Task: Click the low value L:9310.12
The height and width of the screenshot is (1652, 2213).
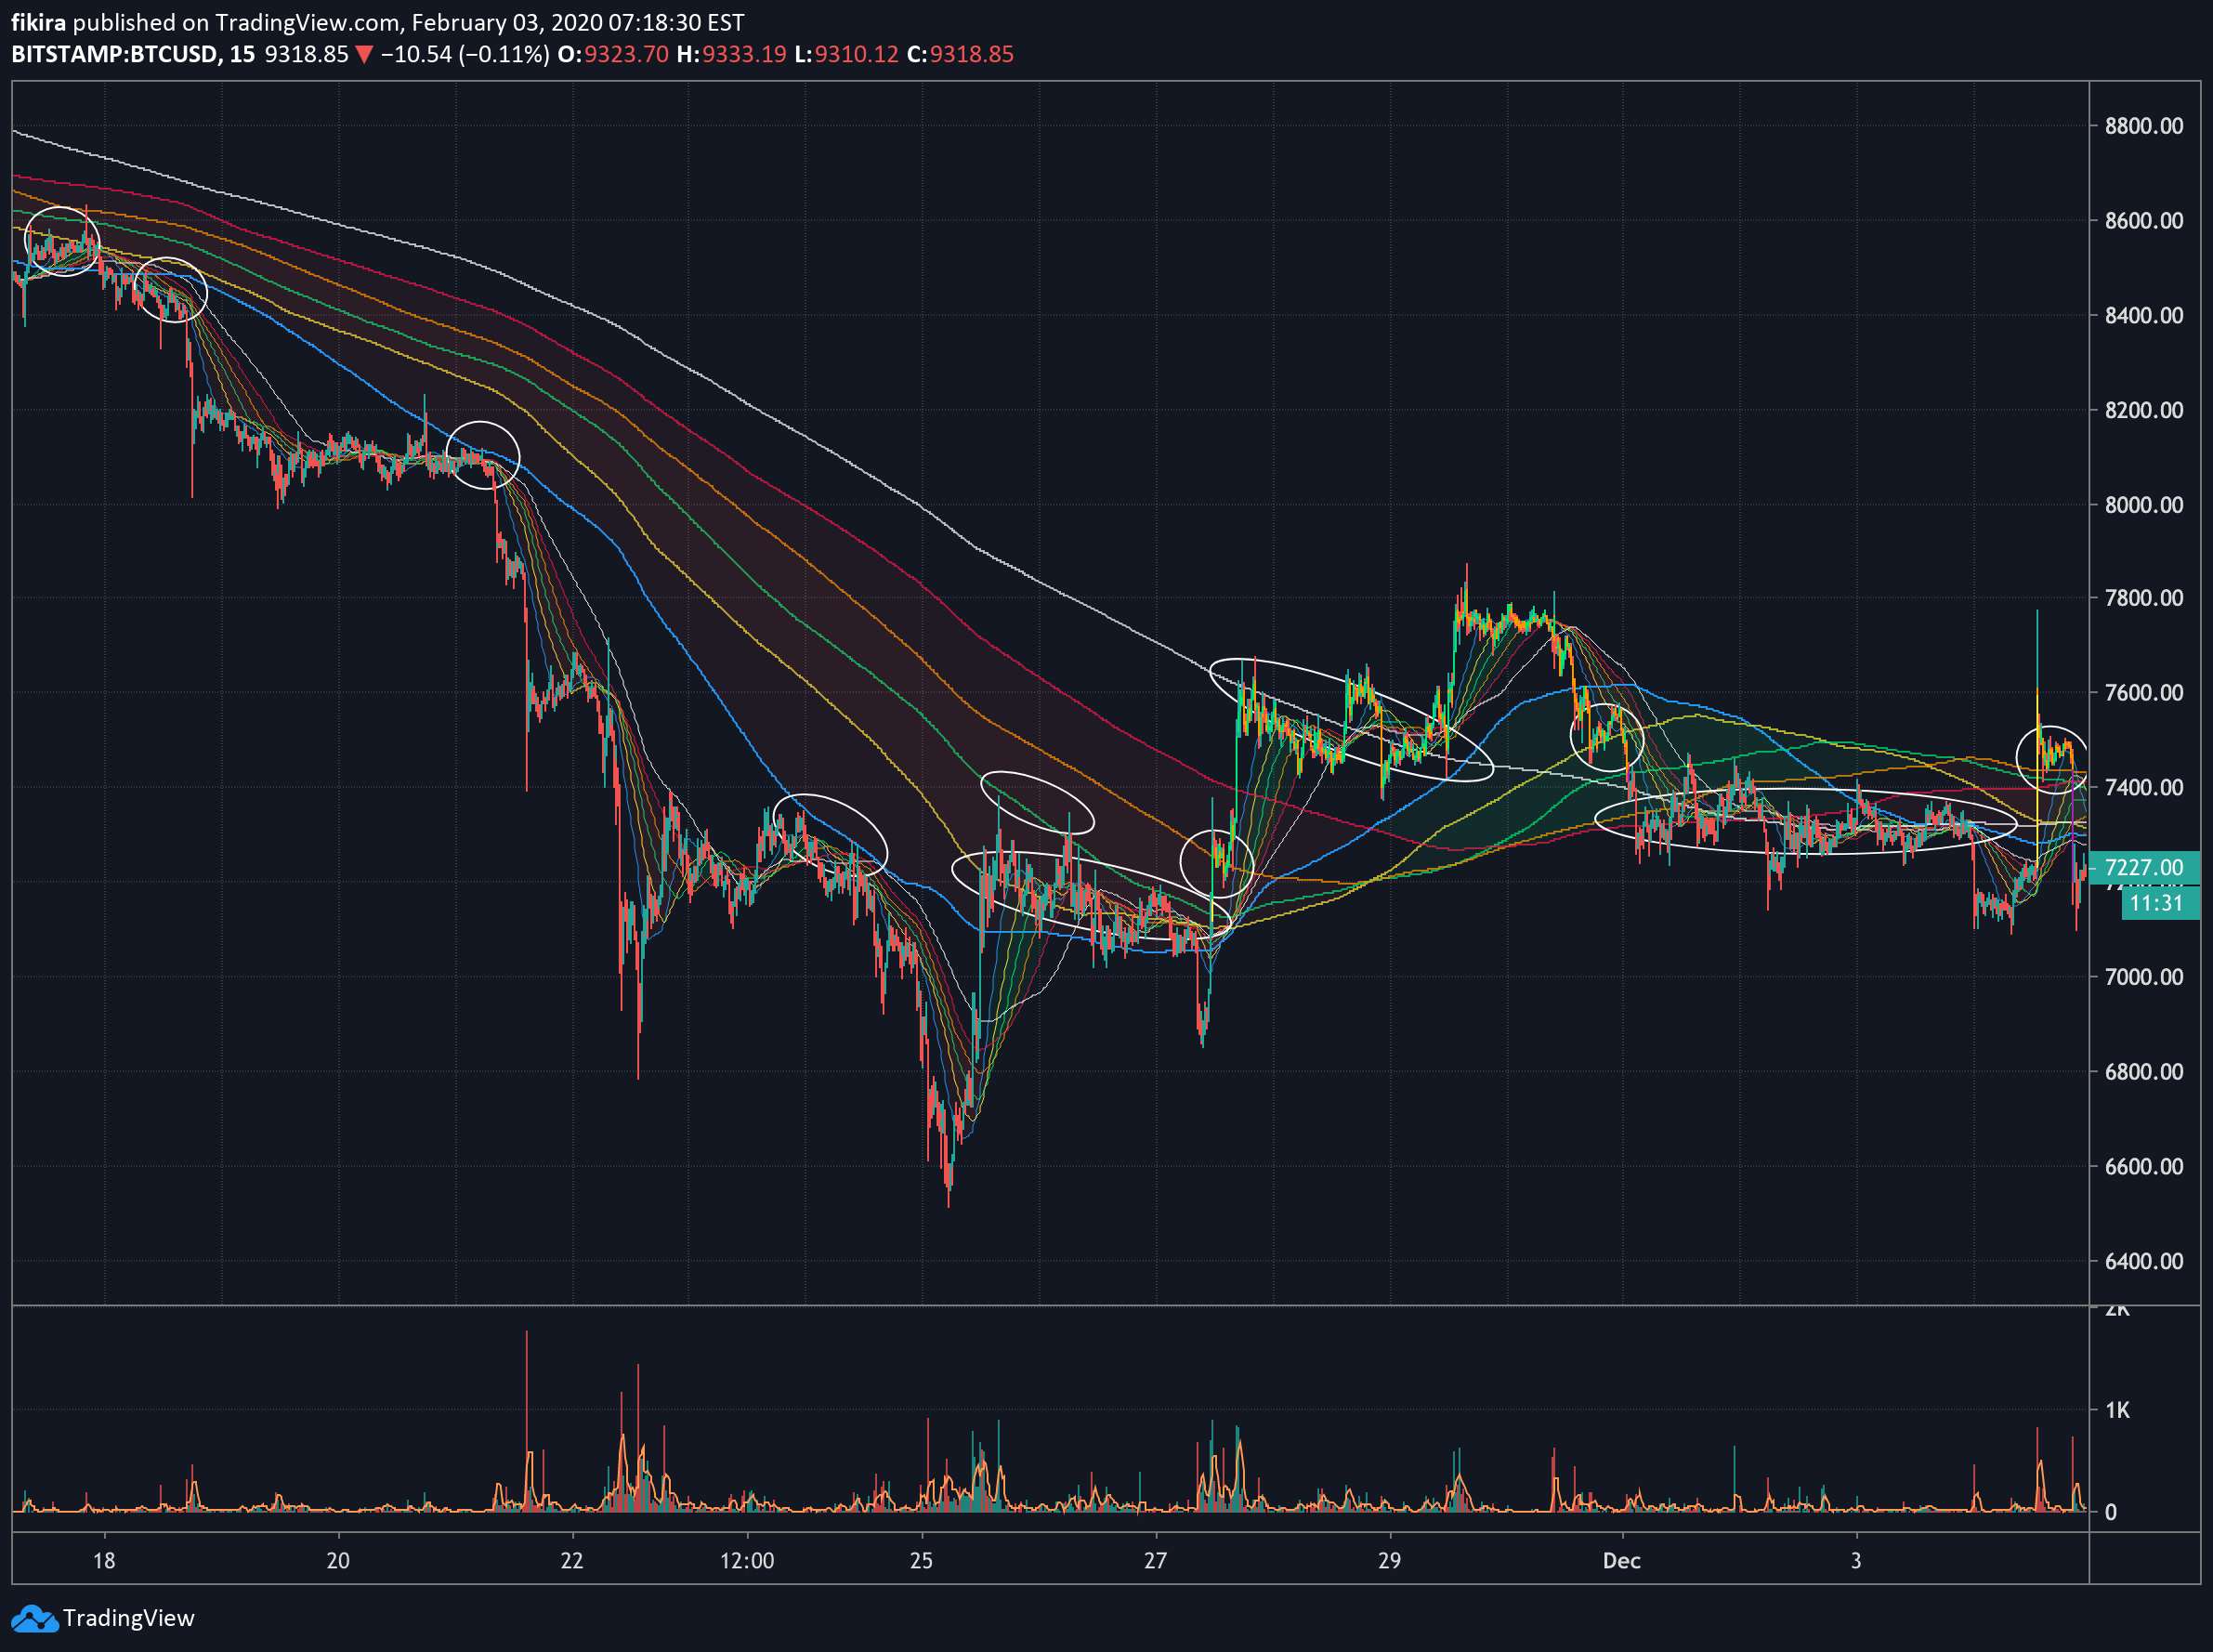Action: [x=847, y=54]
